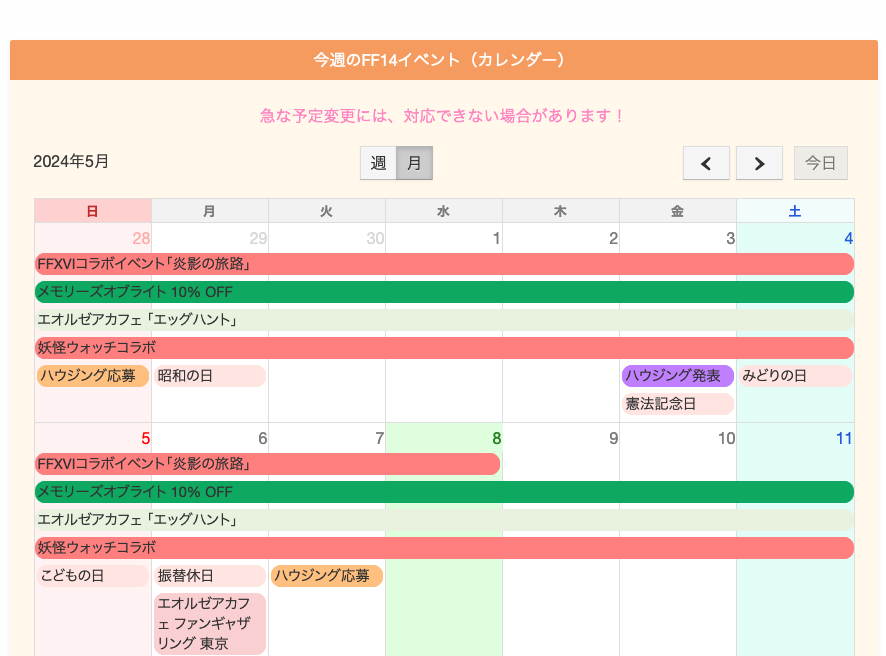Viewport: 886px width, 656px height.
Task: Select date 6 in the calendar
Action: pos(262,438)
